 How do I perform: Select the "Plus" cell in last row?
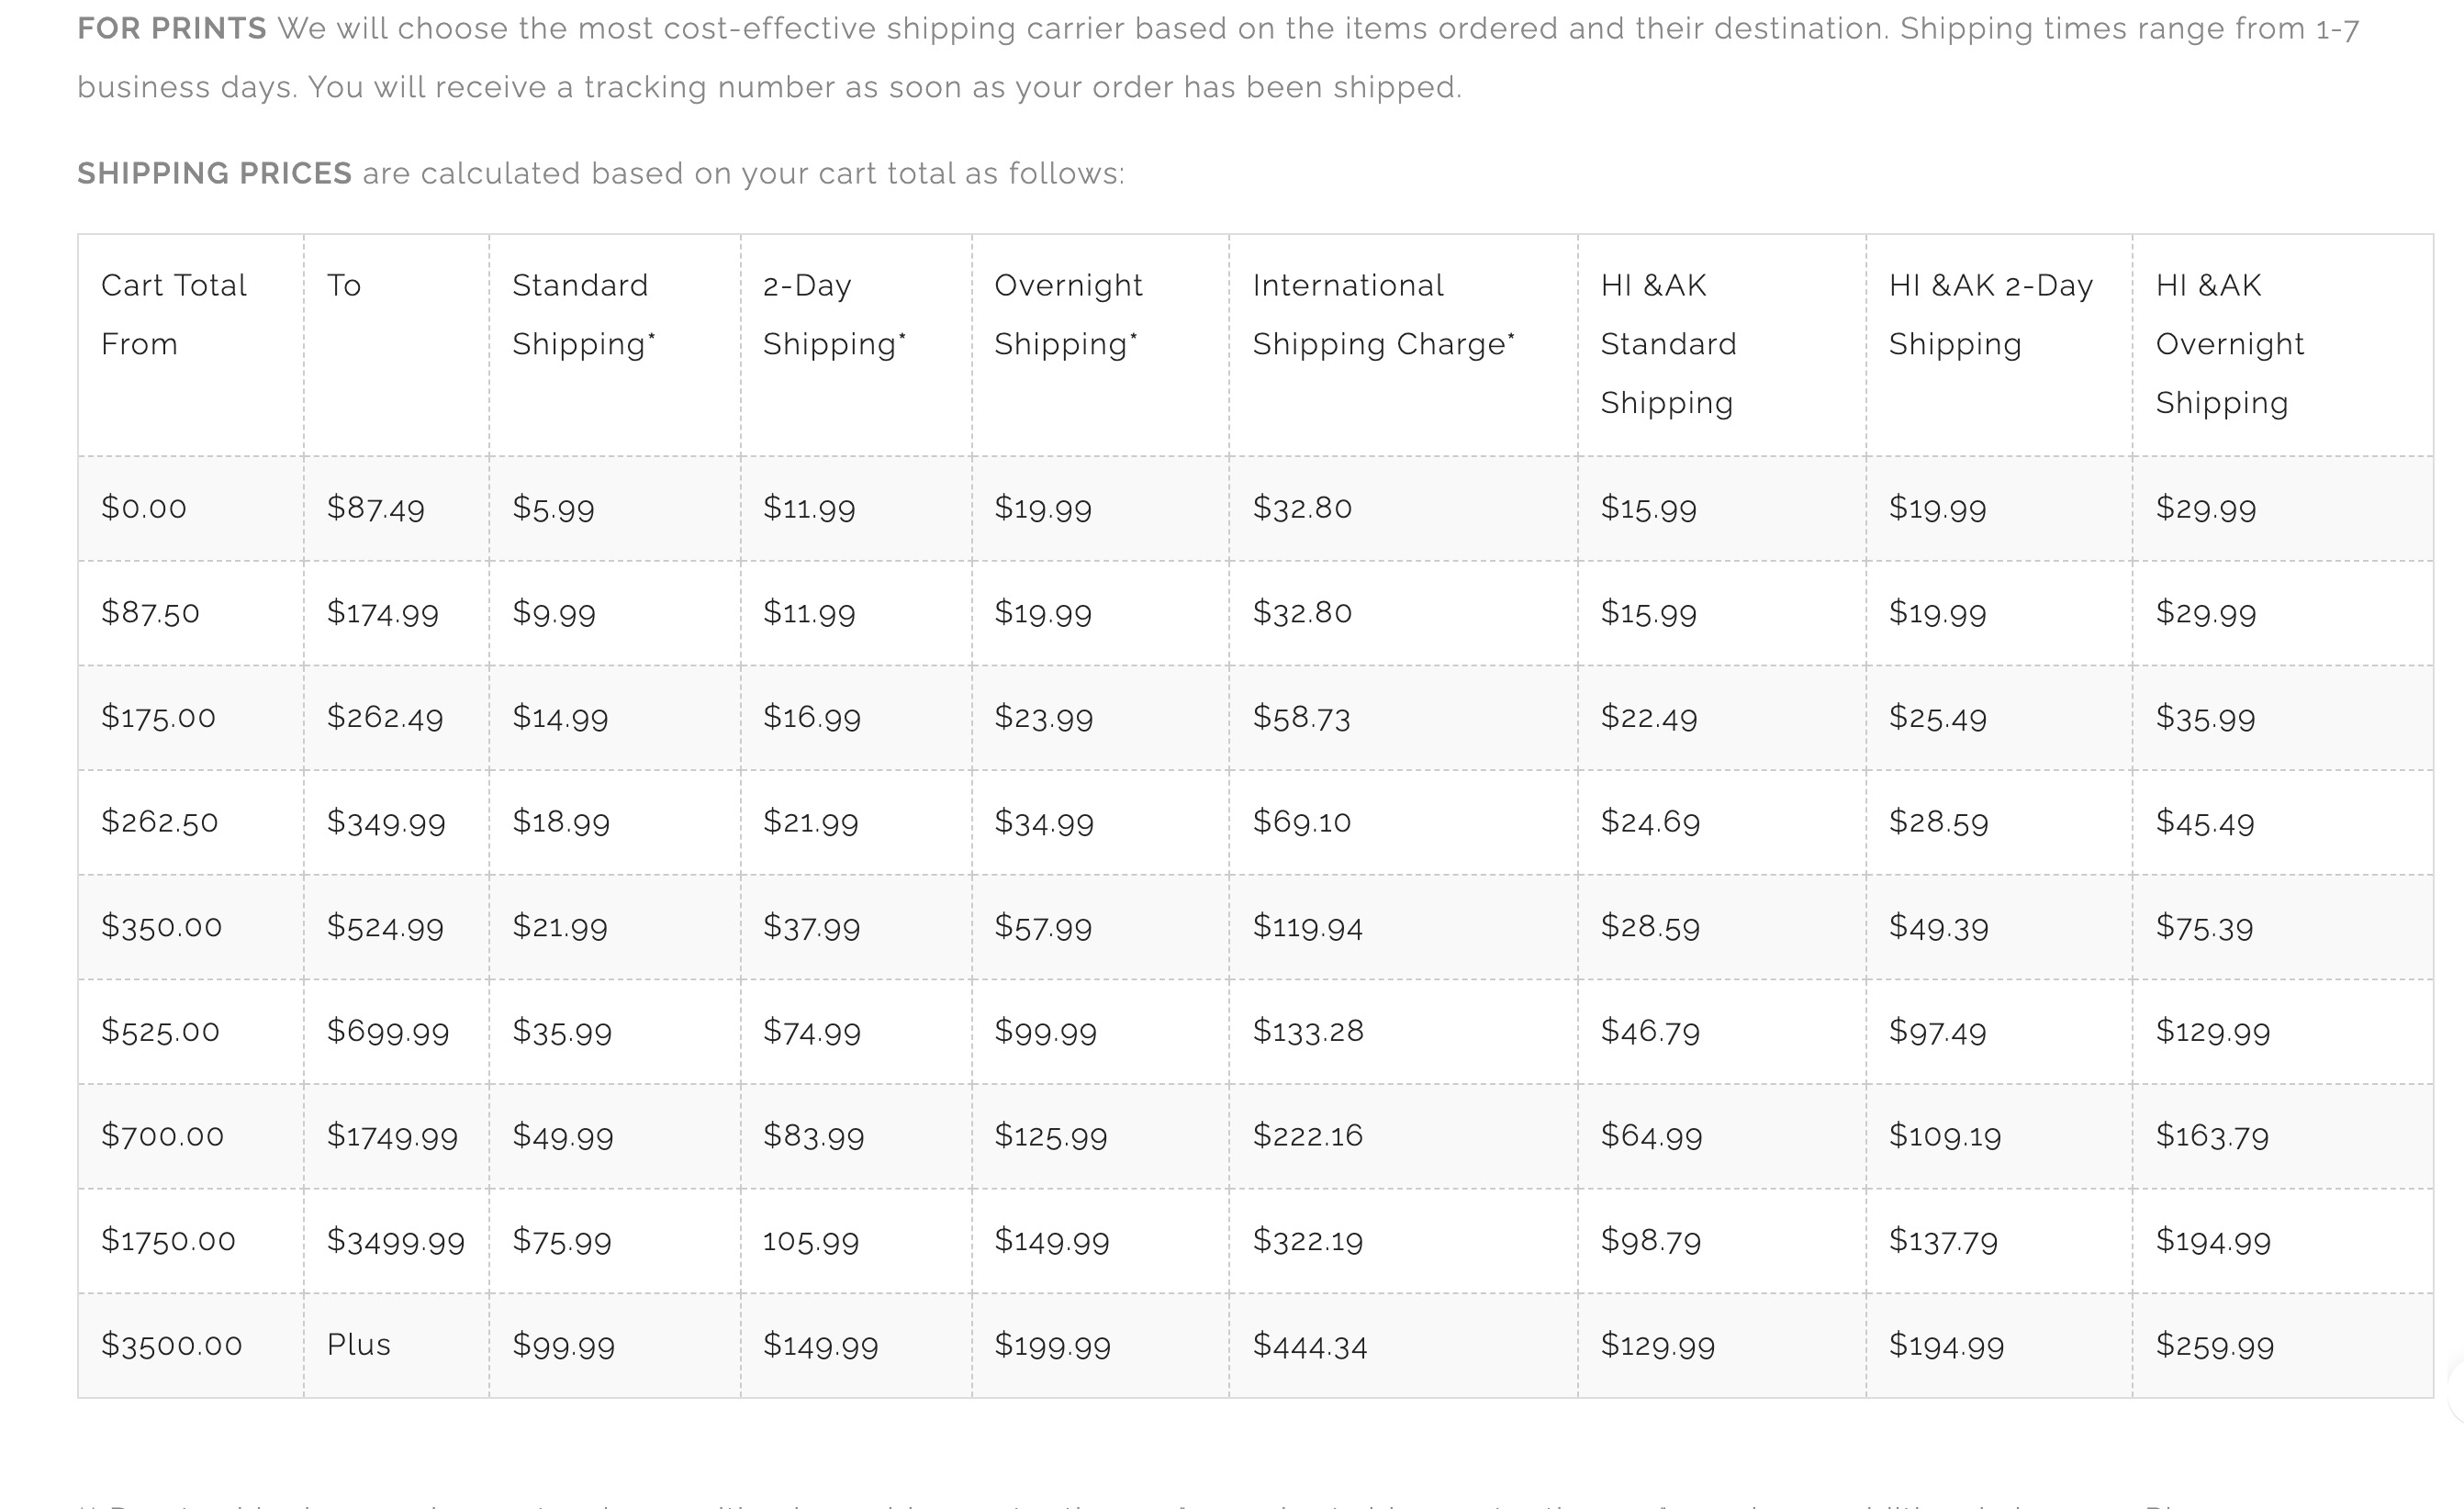pyautogui.click(x=397, y=1345)
